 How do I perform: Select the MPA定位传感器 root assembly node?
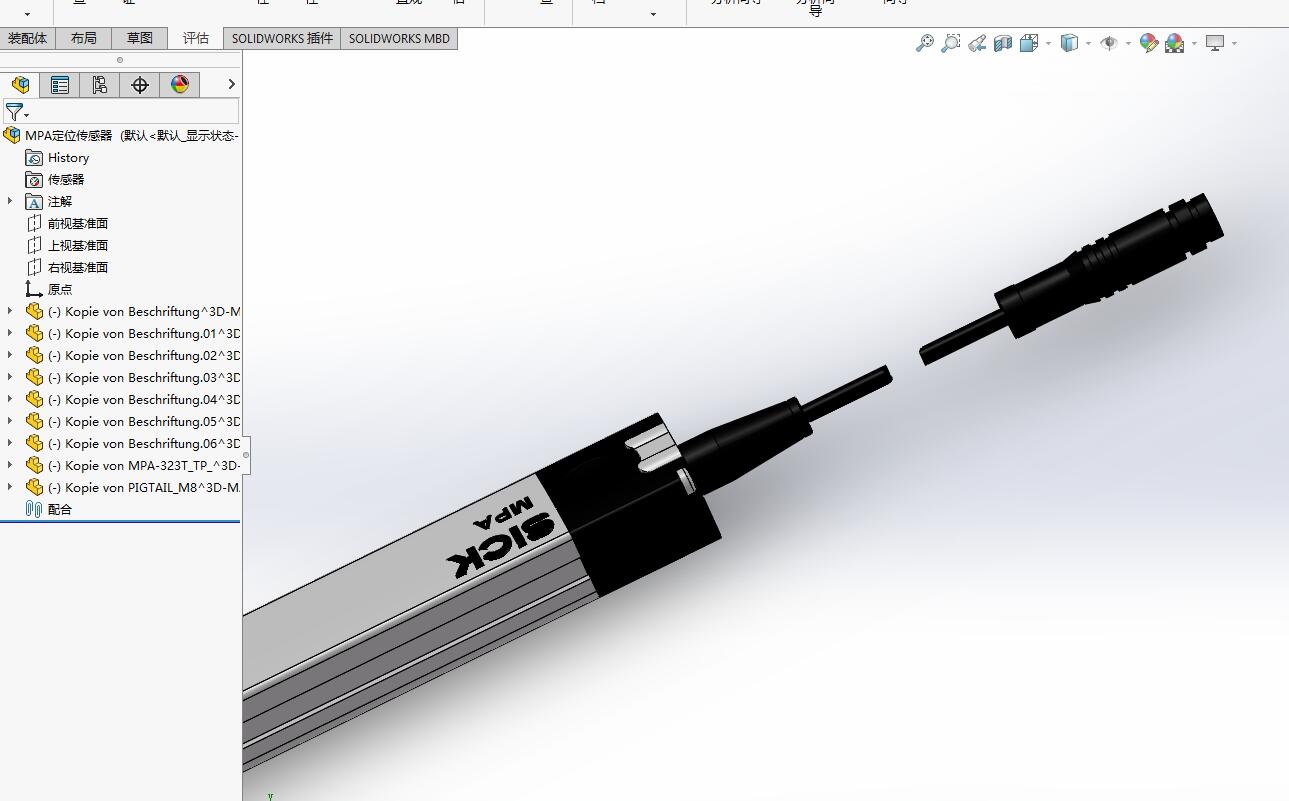coord(122,135)
